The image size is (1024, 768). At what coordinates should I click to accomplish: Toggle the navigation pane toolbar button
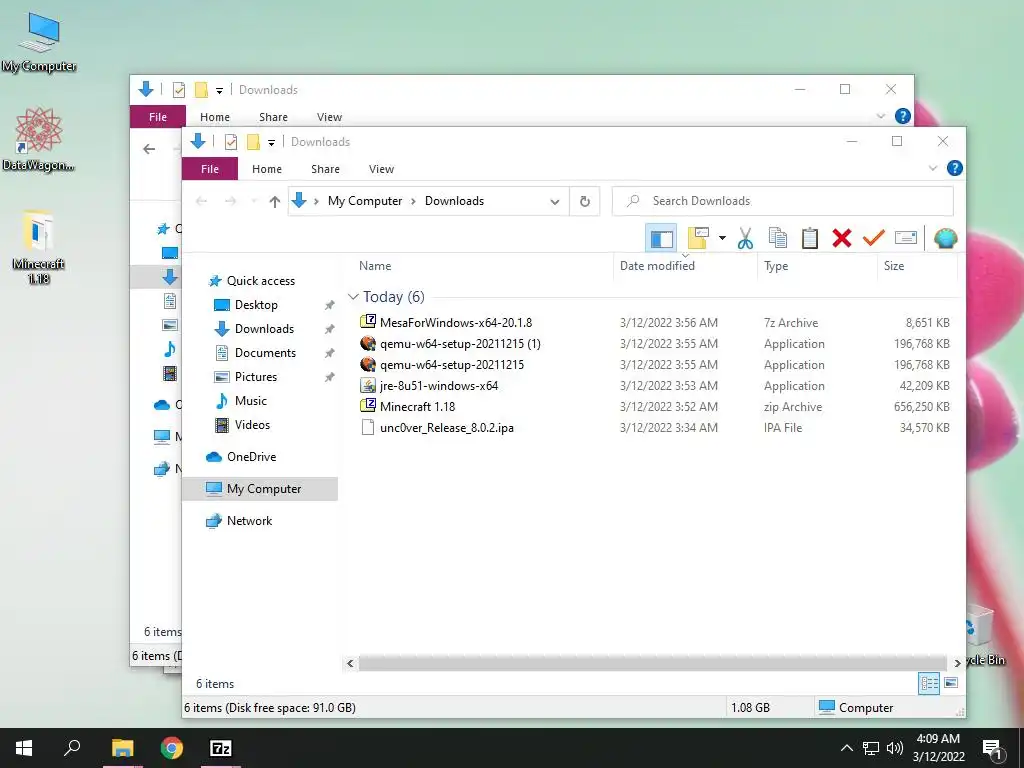(661, 238)
